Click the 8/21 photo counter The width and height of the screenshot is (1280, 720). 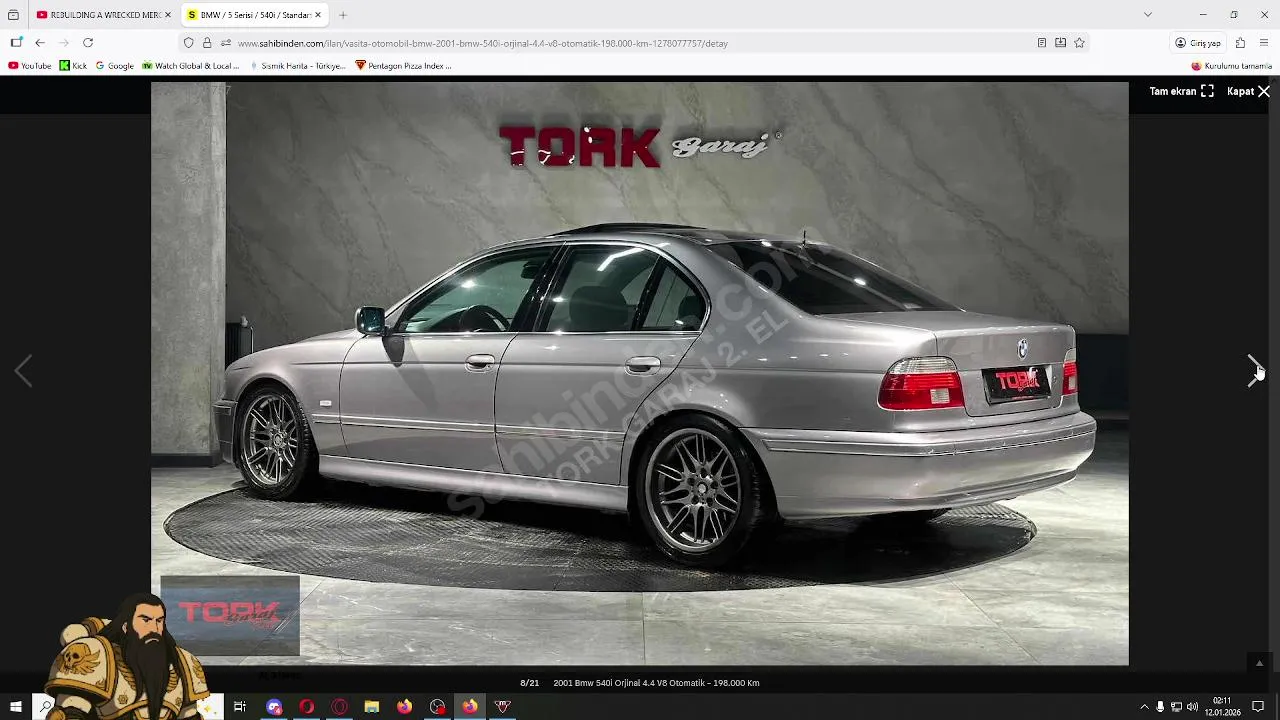tap(529, 683)
